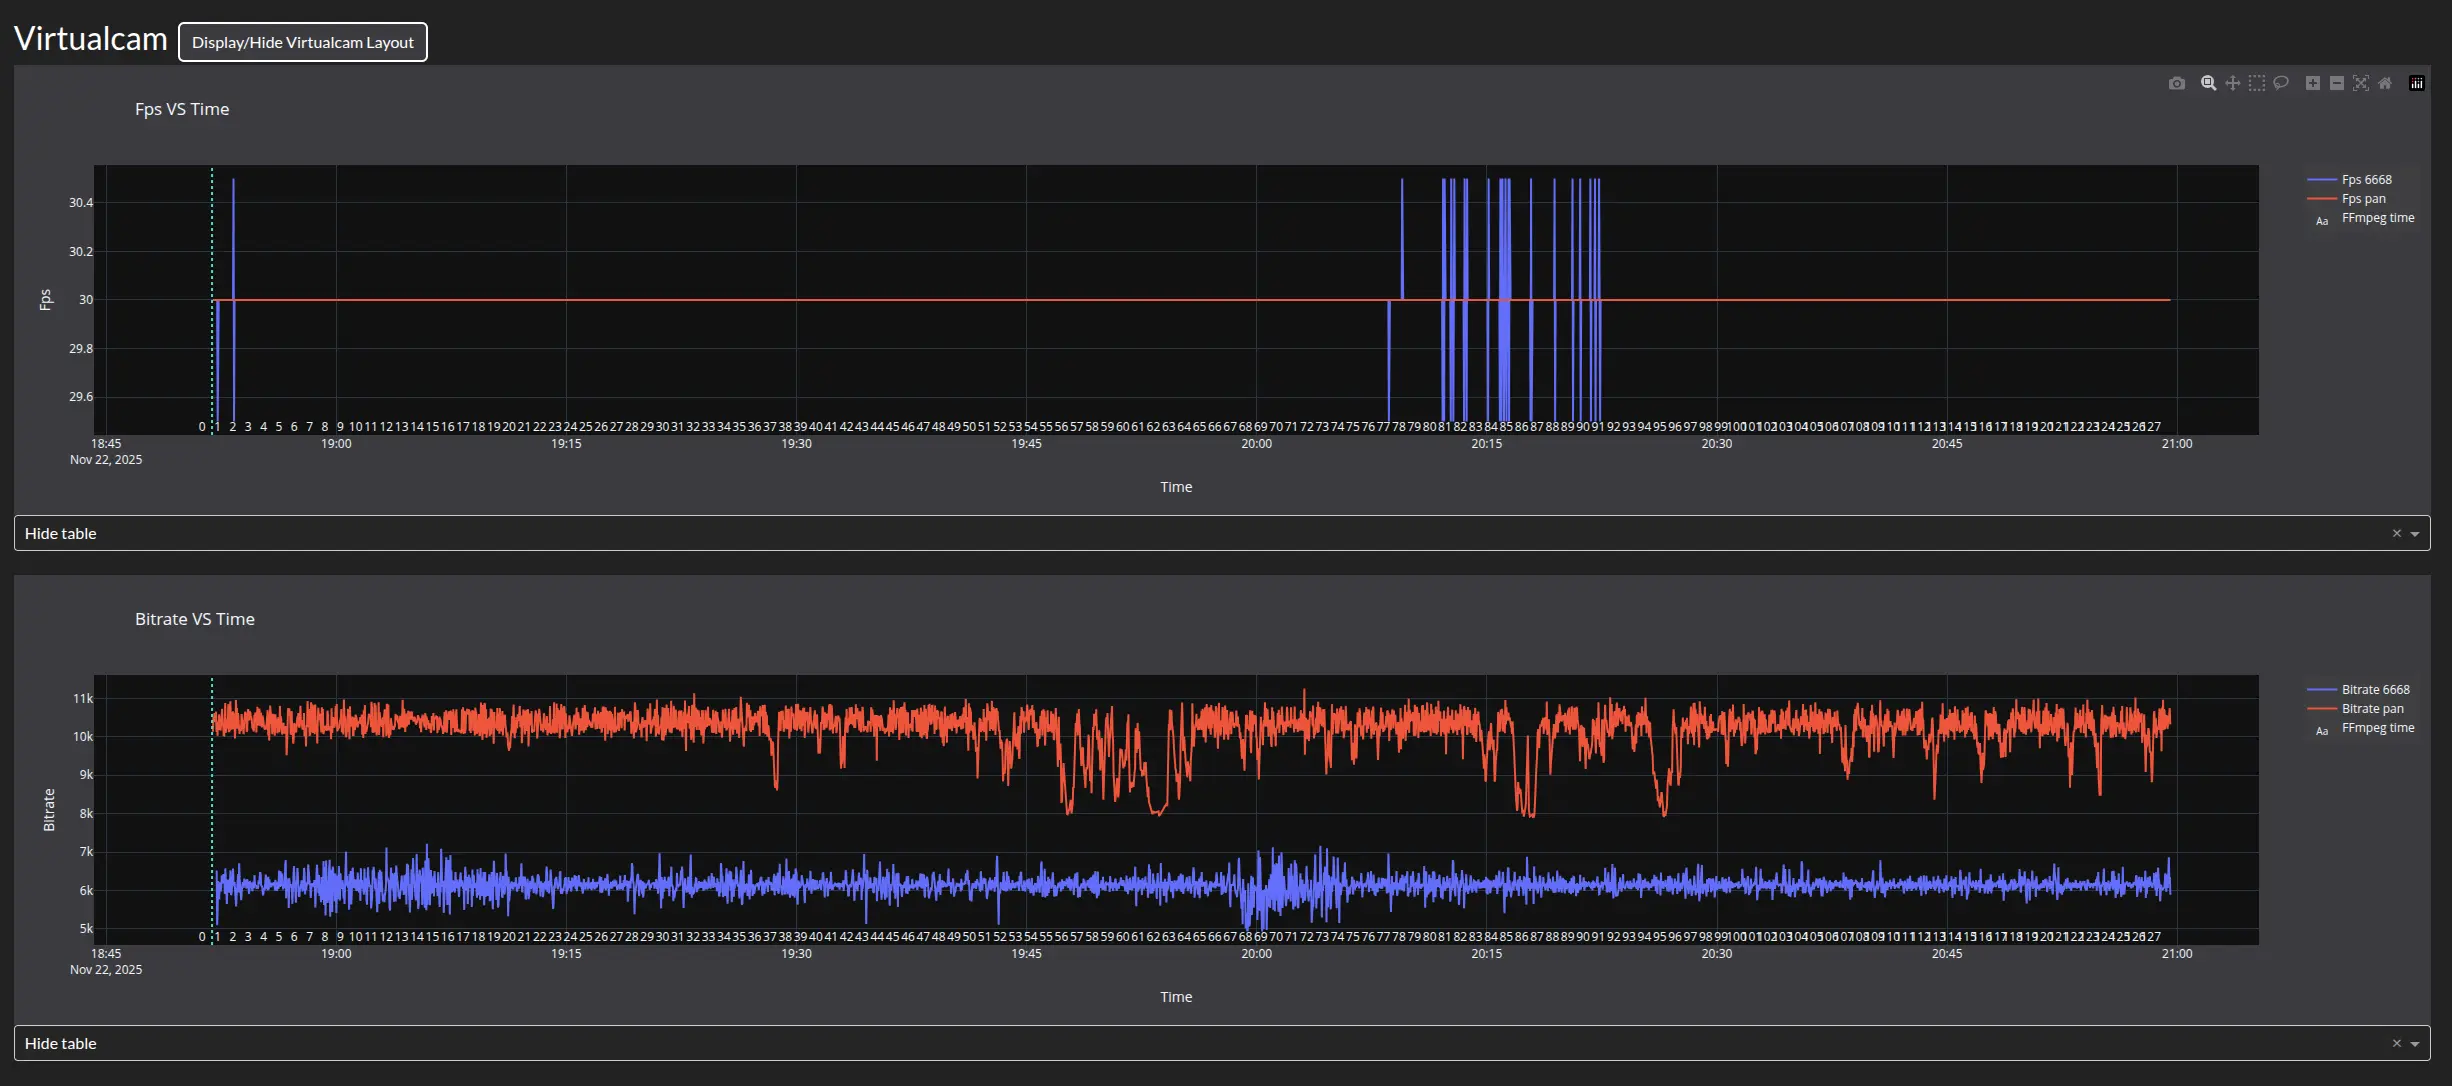Screen dimensions: 2452x1086
Task: Zoom in using the plus modebar icon
Action: click(x=2313, y=83)
